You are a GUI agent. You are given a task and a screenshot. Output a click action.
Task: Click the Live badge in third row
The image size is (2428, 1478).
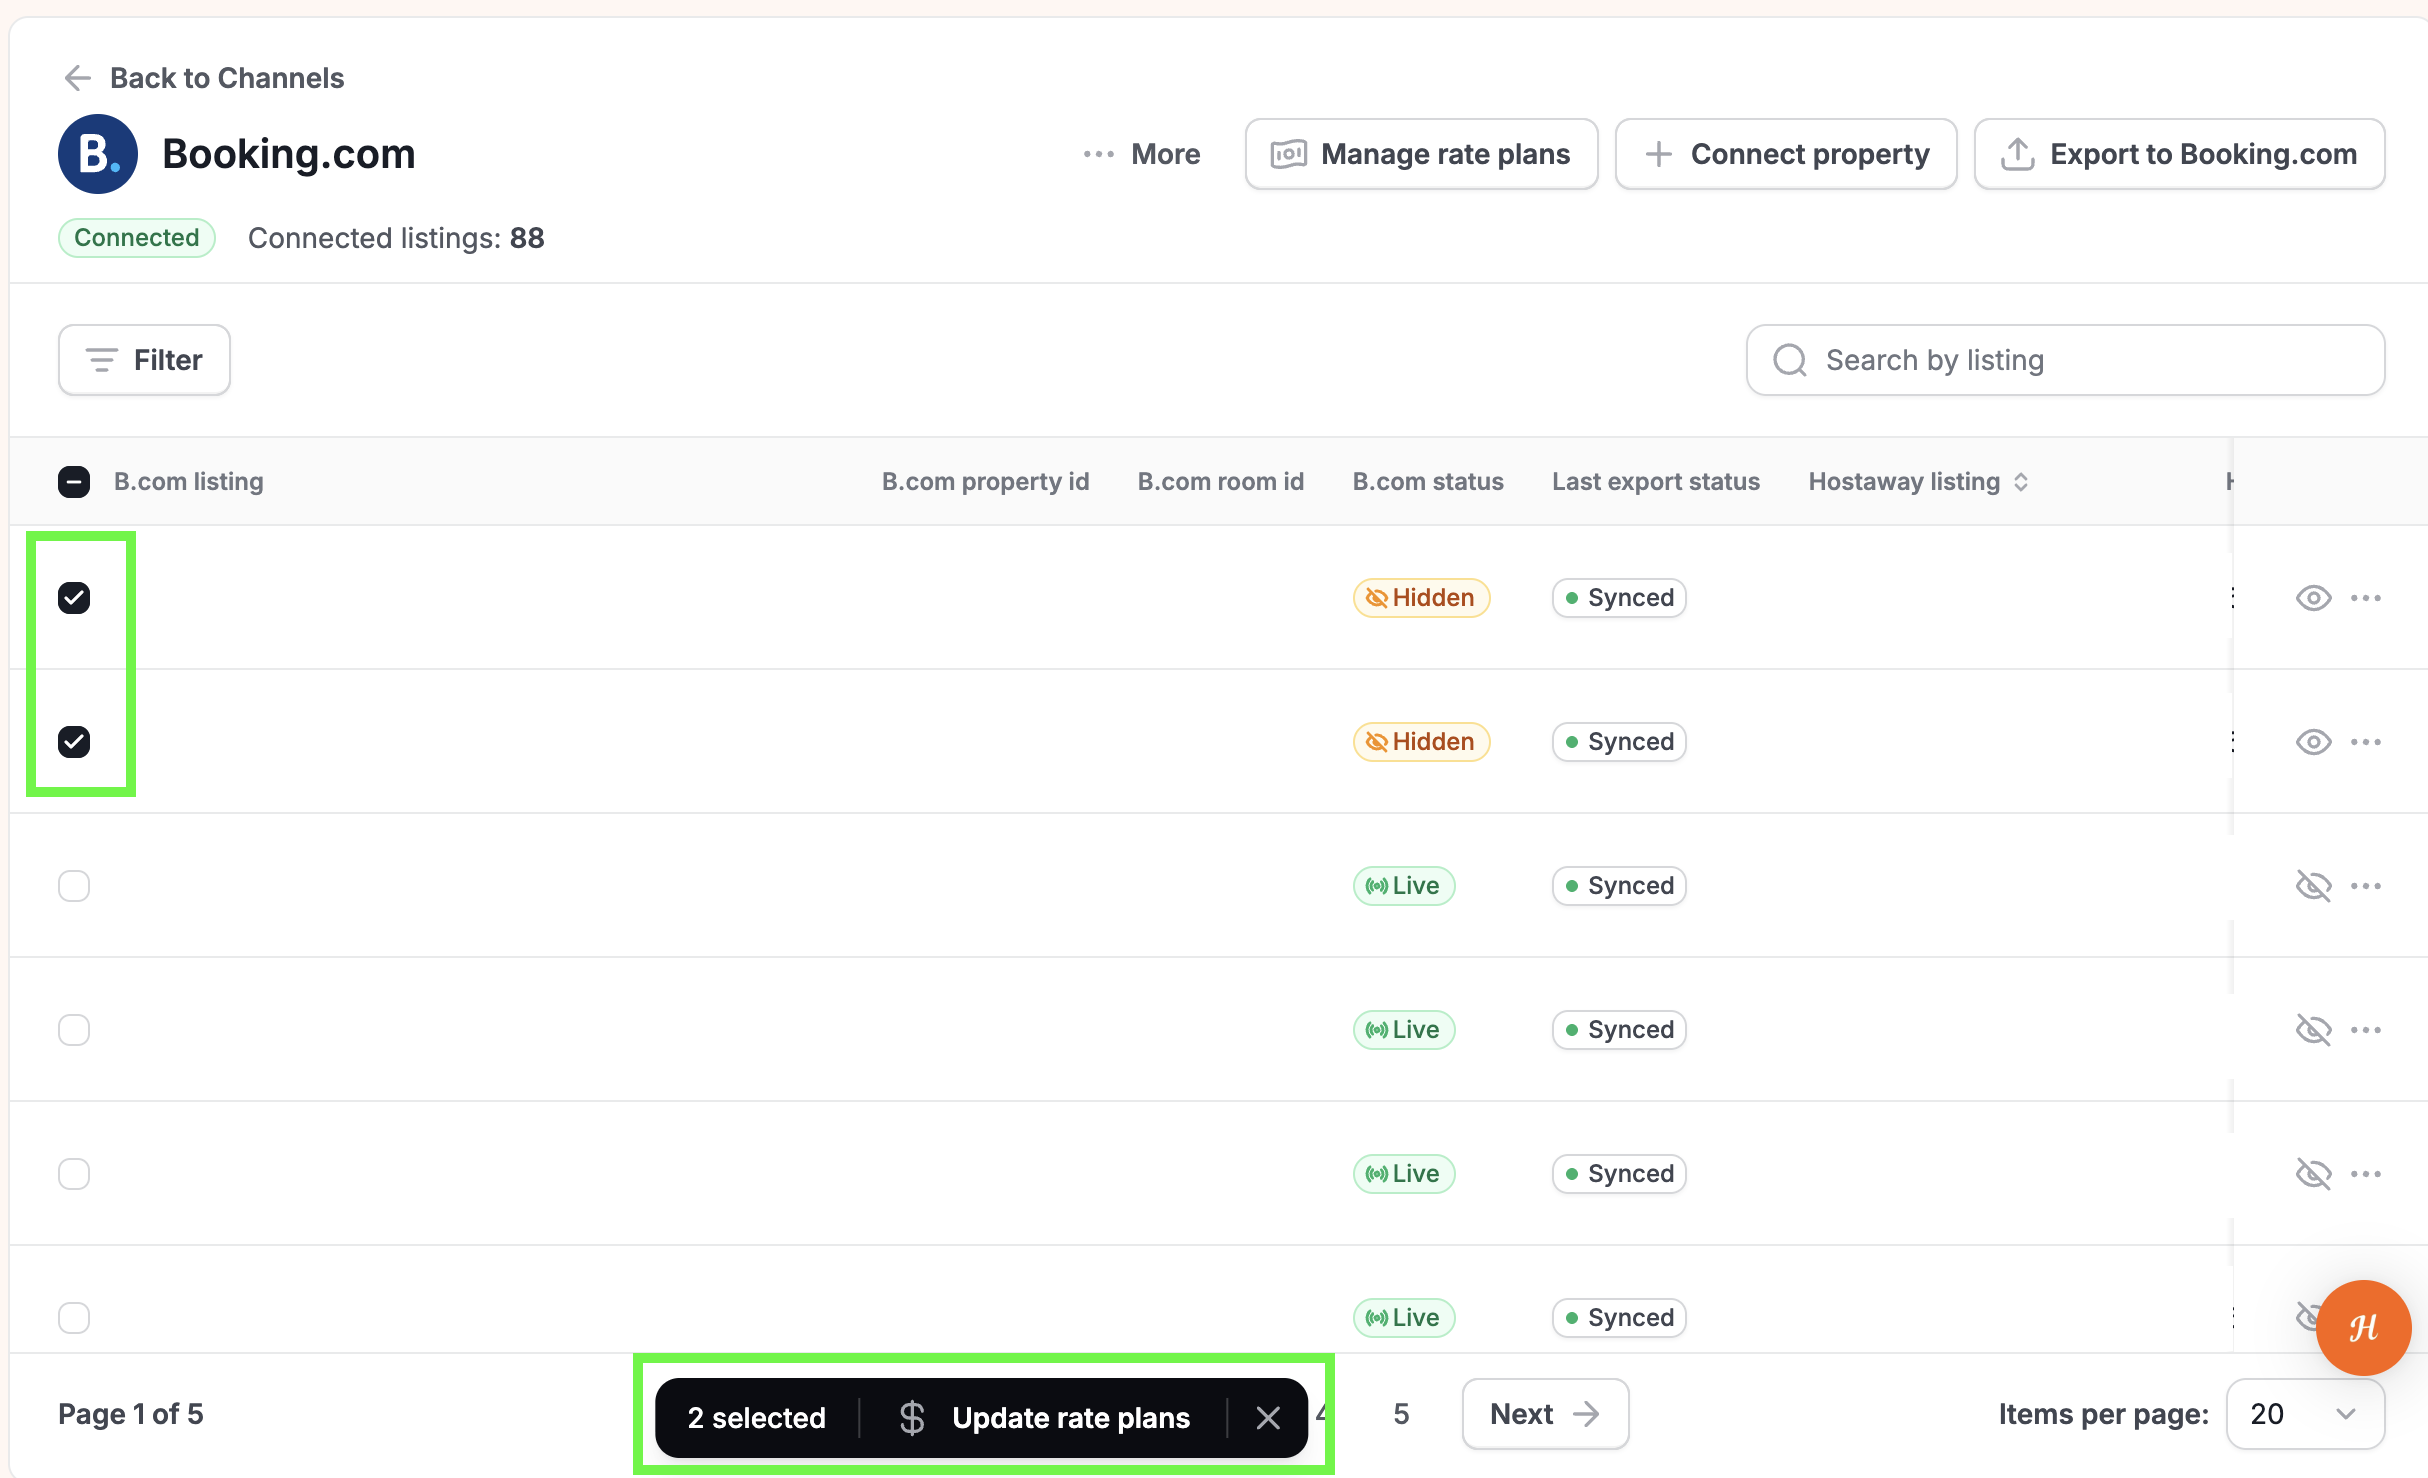pyautogui.click(x=1404, y=886)
